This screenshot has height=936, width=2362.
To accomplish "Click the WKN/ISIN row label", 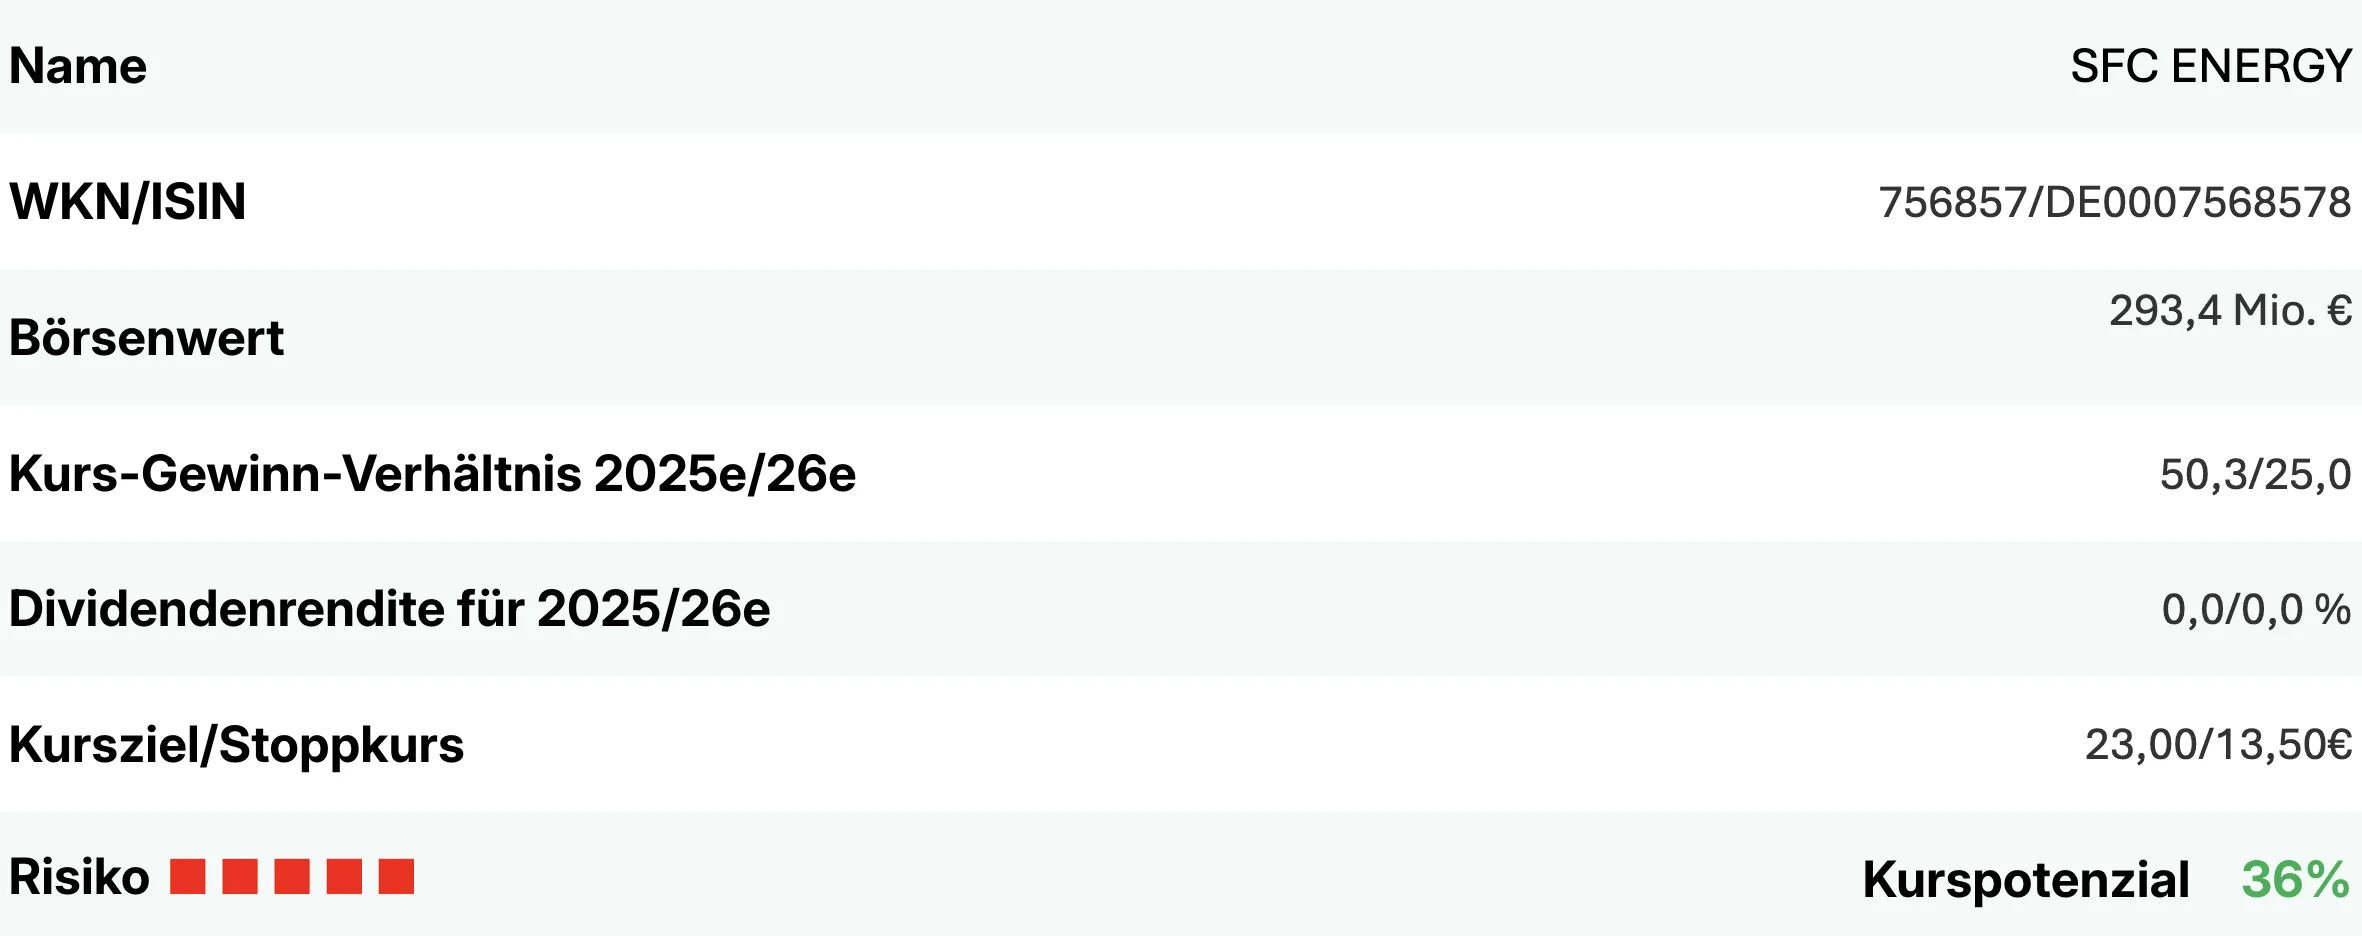I will [x=127, y=202].
